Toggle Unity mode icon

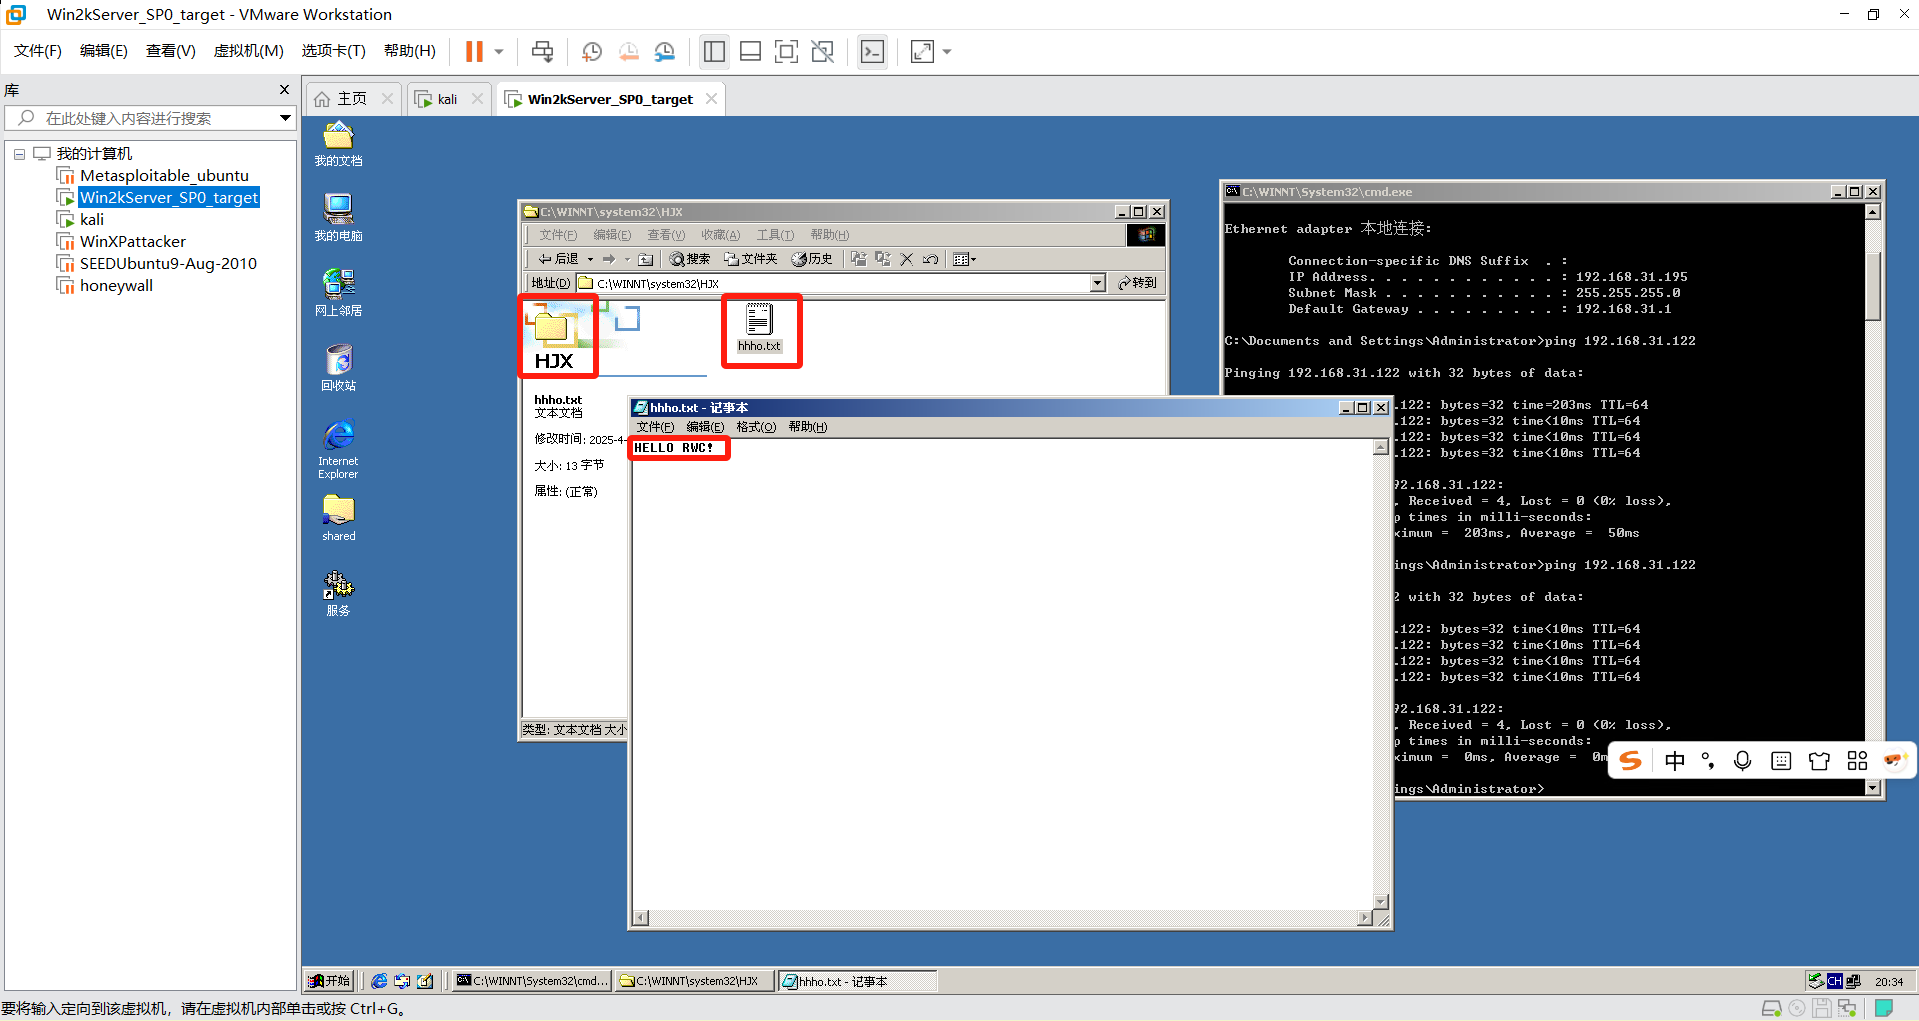pyautogui.click(x=822, y=51)
